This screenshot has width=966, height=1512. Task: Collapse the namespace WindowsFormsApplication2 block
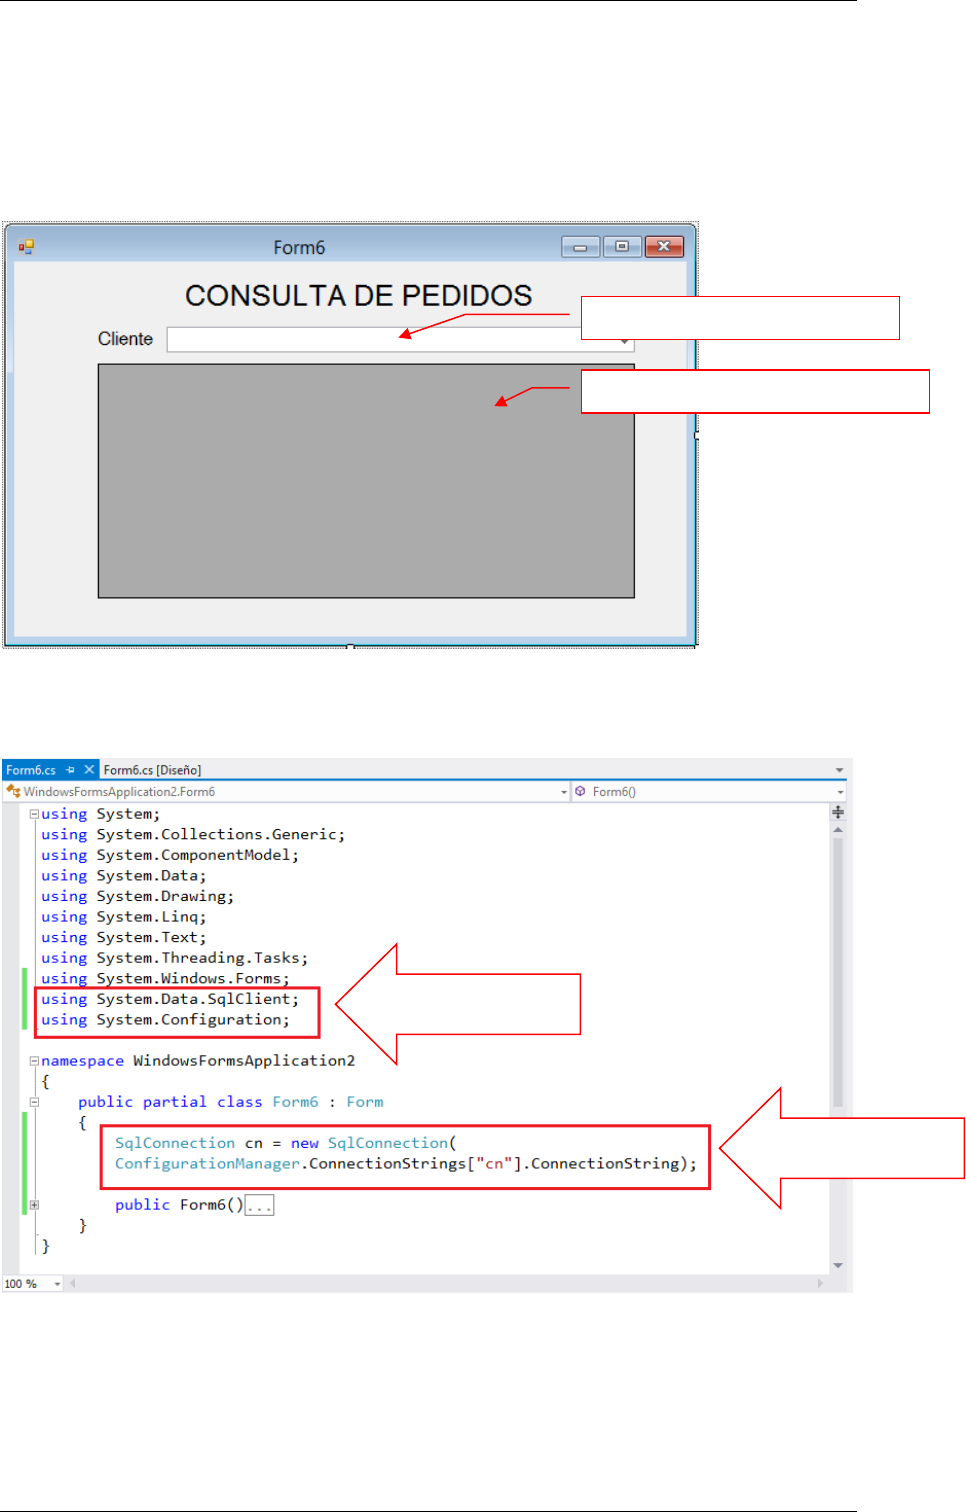click(x=34, y=1061)
